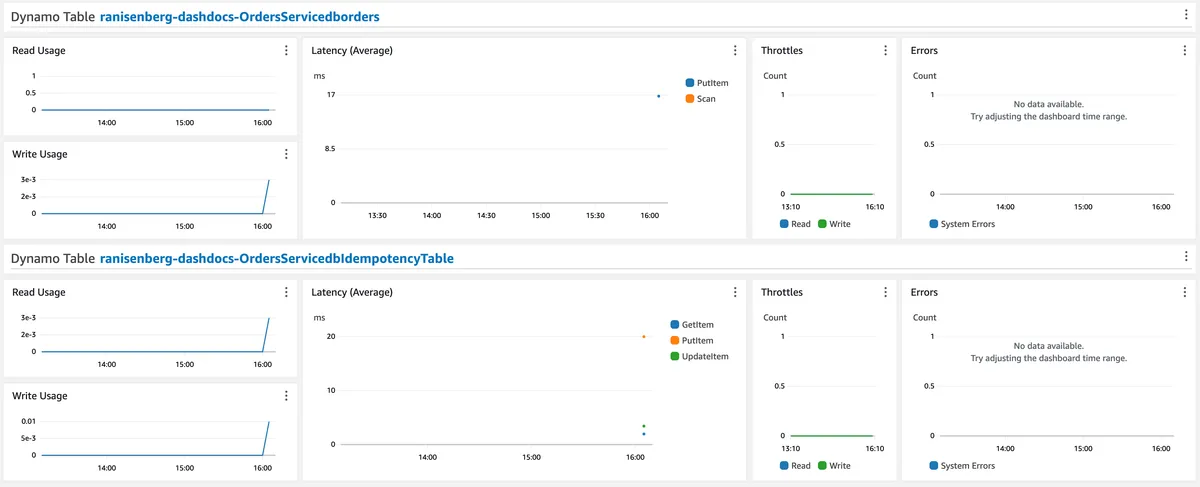Open Throttles widget menu for IdempotencyTable
The height and width of the screenshot is (487, 1200).
(x=885, y=292)
